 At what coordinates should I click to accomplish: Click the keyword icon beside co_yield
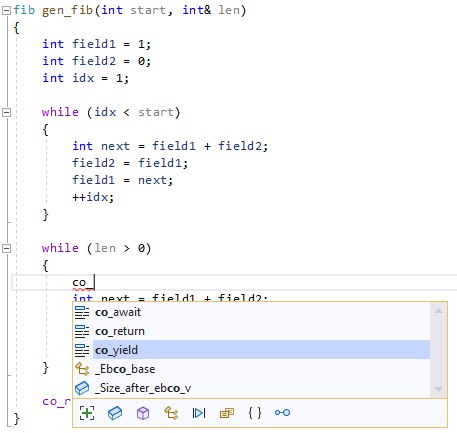pos(82,350)
